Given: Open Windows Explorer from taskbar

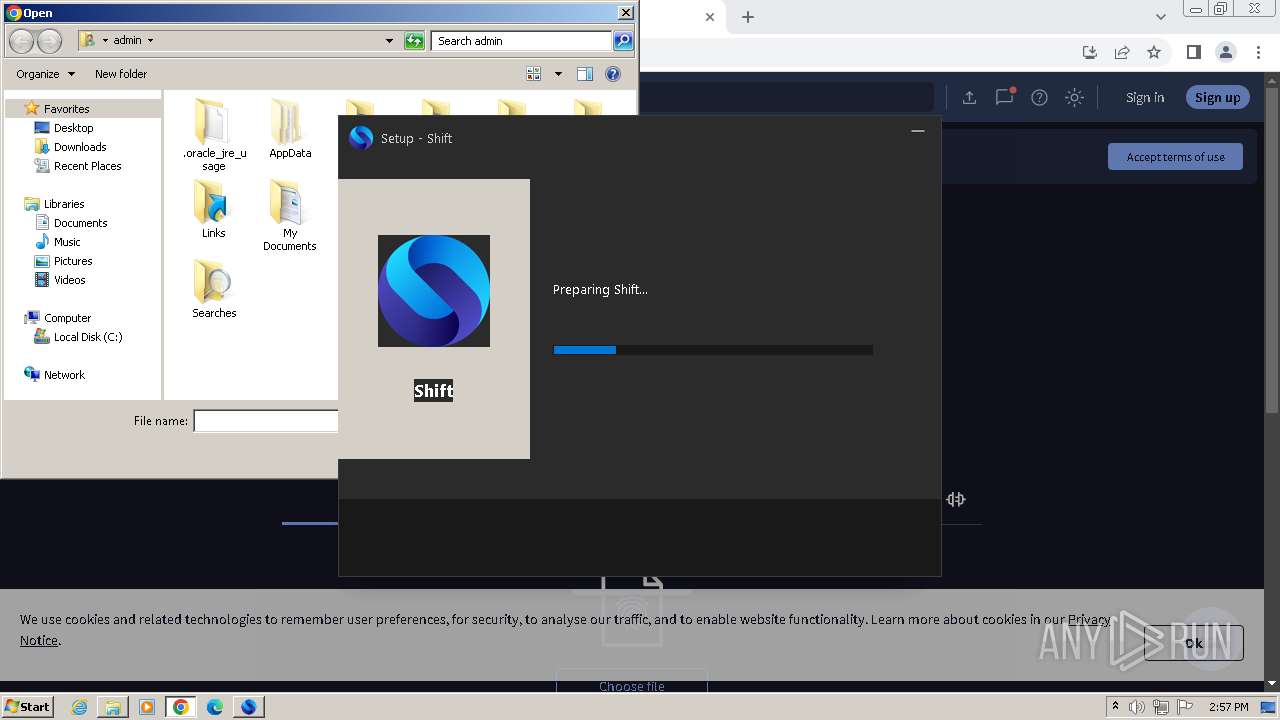Looking at the screenshot, I should [x=113, y=707].
